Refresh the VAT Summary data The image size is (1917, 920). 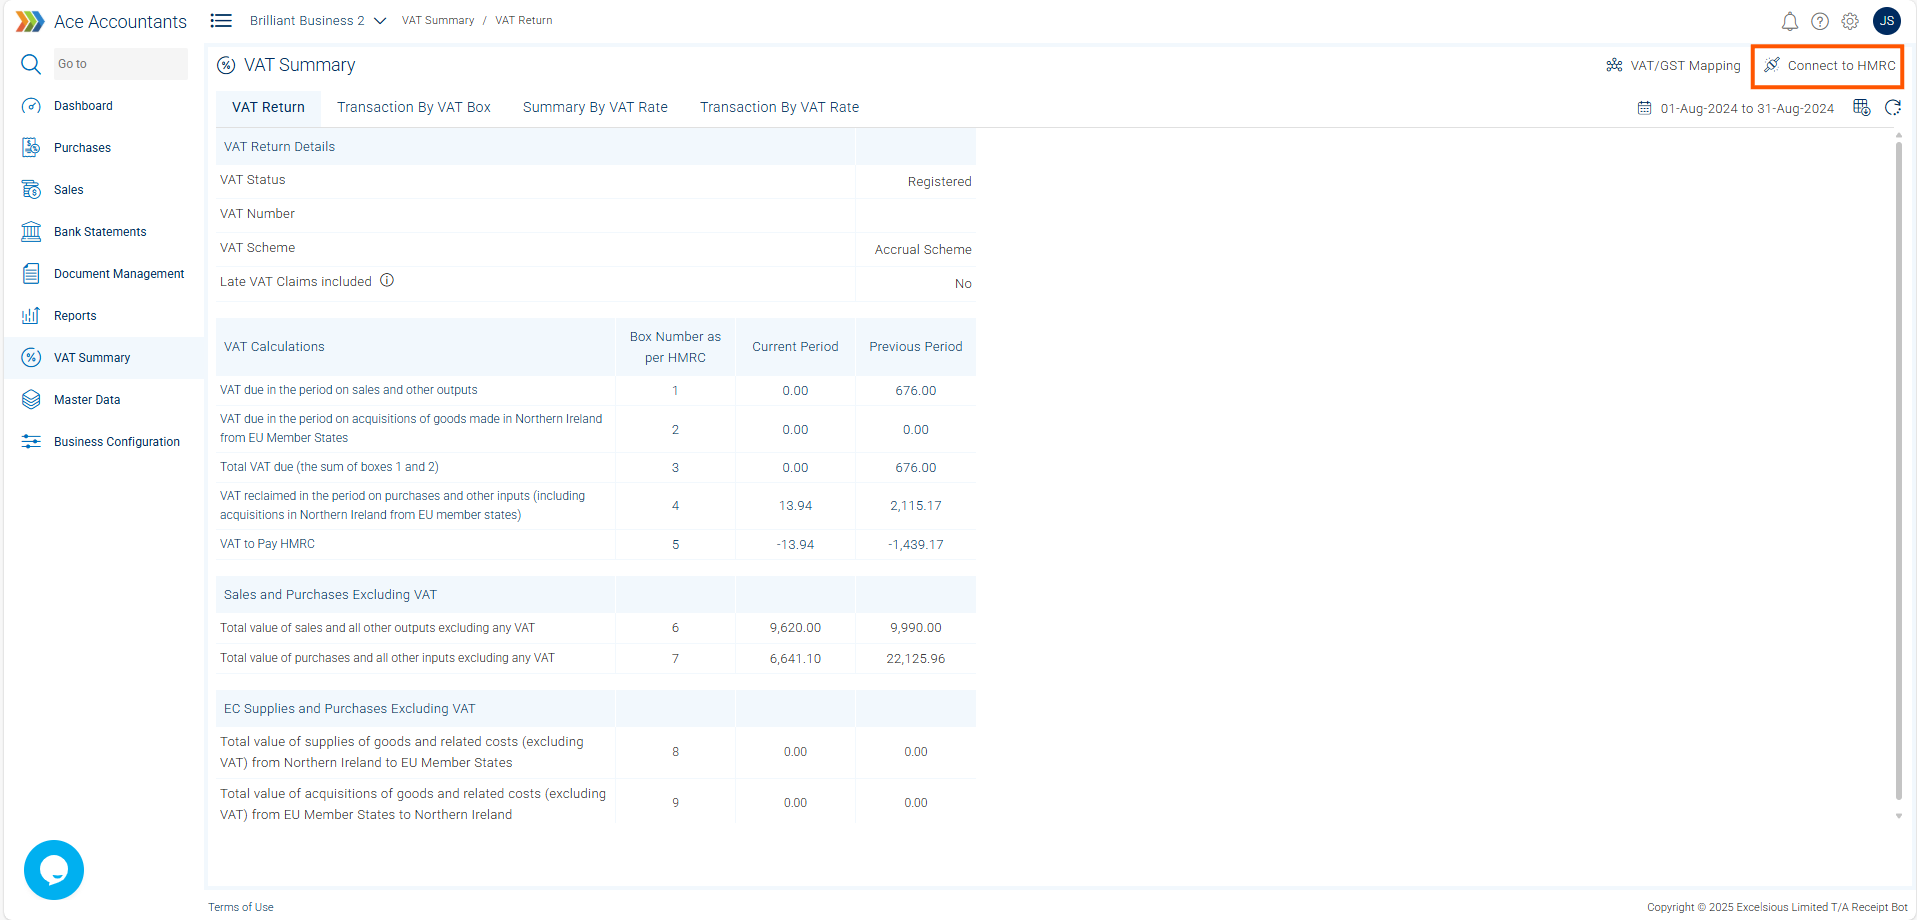click(x=1893, y=107)
